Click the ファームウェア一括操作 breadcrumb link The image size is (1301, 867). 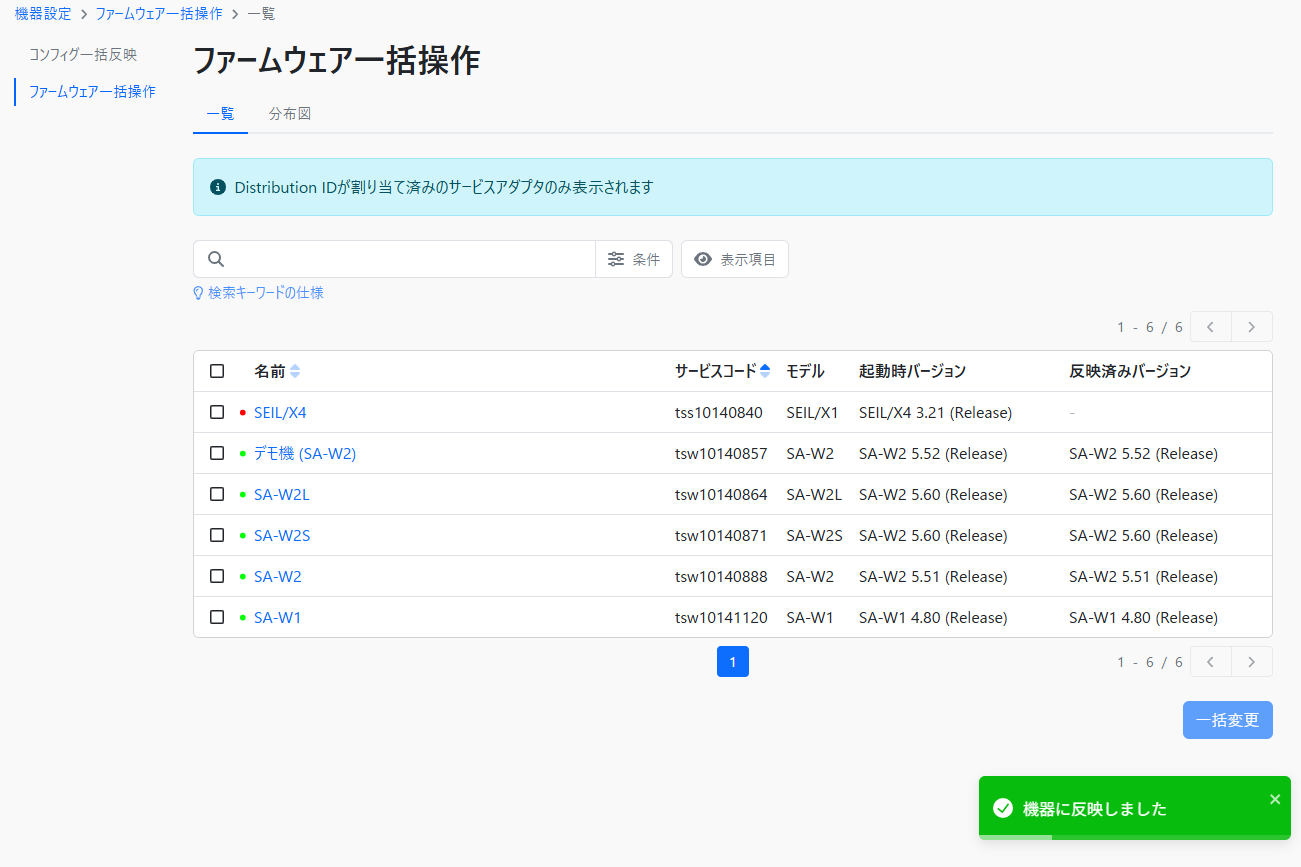coord(159,14)
